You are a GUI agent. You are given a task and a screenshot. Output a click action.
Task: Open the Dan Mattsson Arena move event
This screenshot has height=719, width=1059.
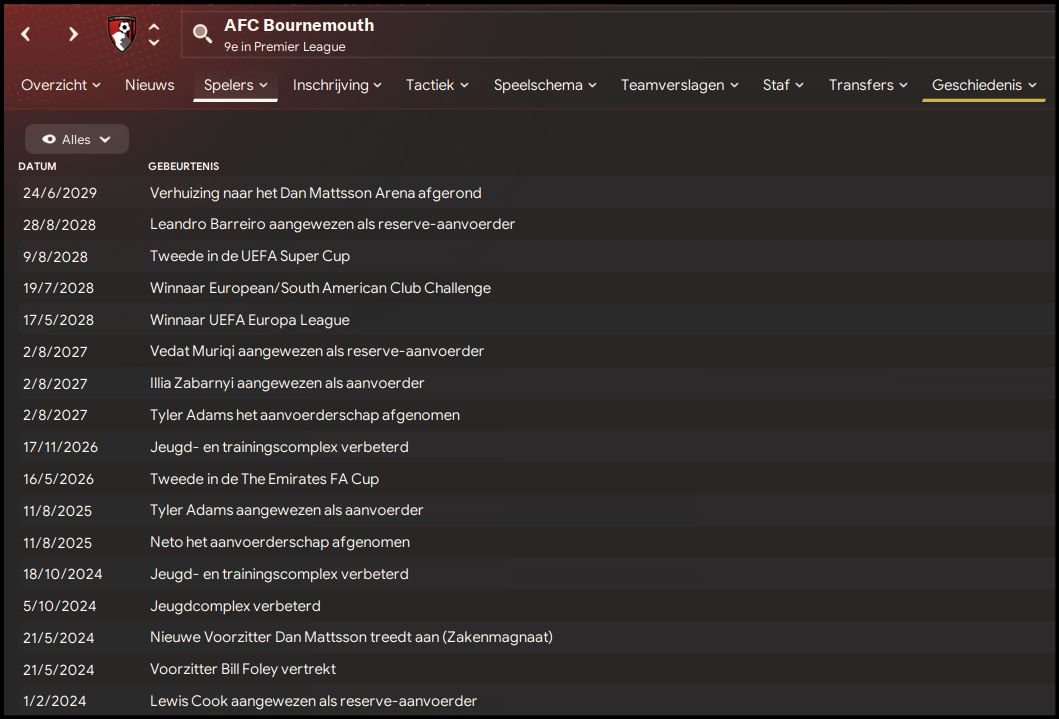tap(315, 193)
